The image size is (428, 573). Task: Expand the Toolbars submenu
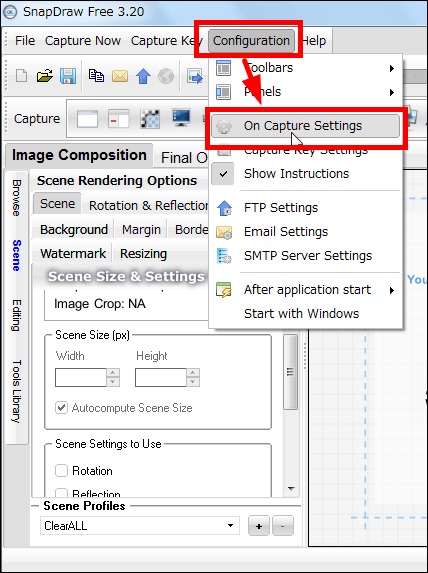pos(307,68)
